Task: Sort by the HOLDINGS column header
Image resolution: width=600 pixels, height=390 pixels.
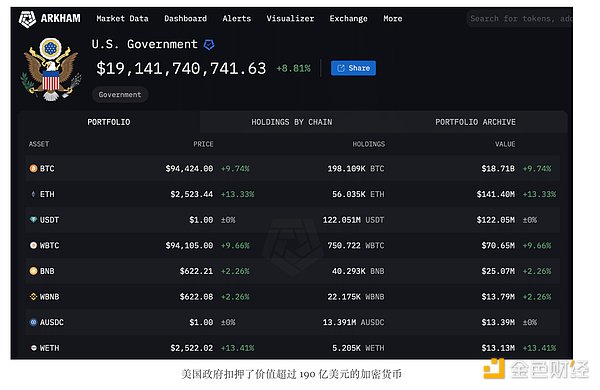Action: pos(369,144)
